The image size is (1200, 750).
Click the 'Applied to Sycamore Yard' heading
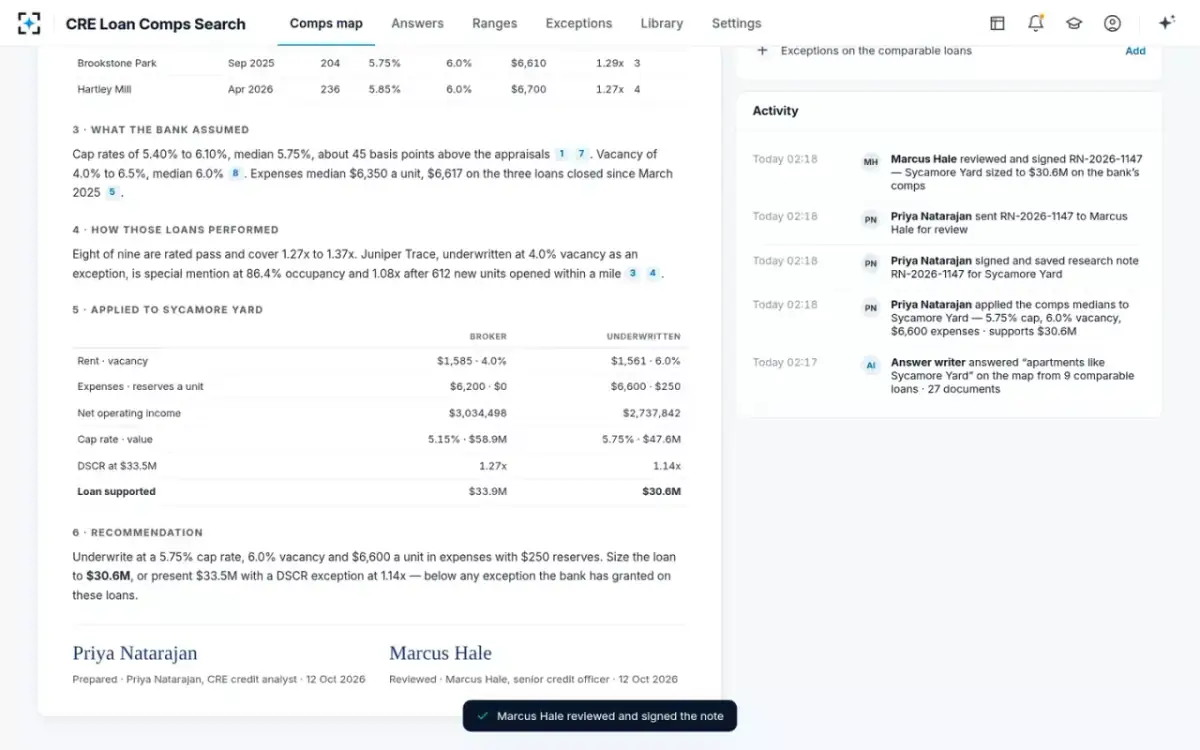pyautogui.click(x=167, y=310)
